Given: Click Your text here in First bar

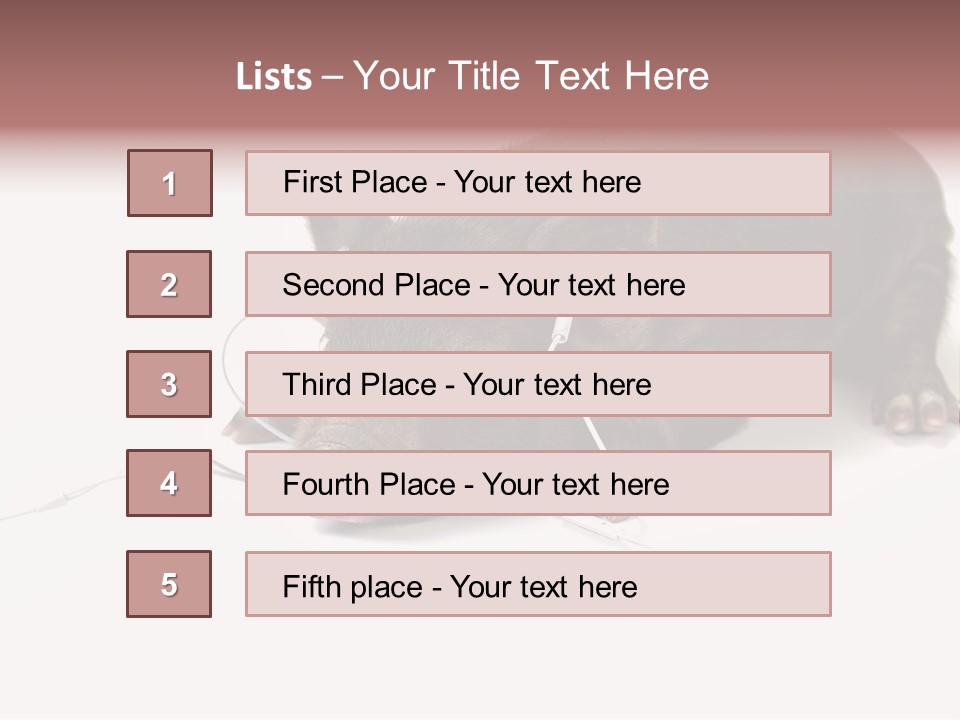Looking at the screenshot, I should point(547,182).
